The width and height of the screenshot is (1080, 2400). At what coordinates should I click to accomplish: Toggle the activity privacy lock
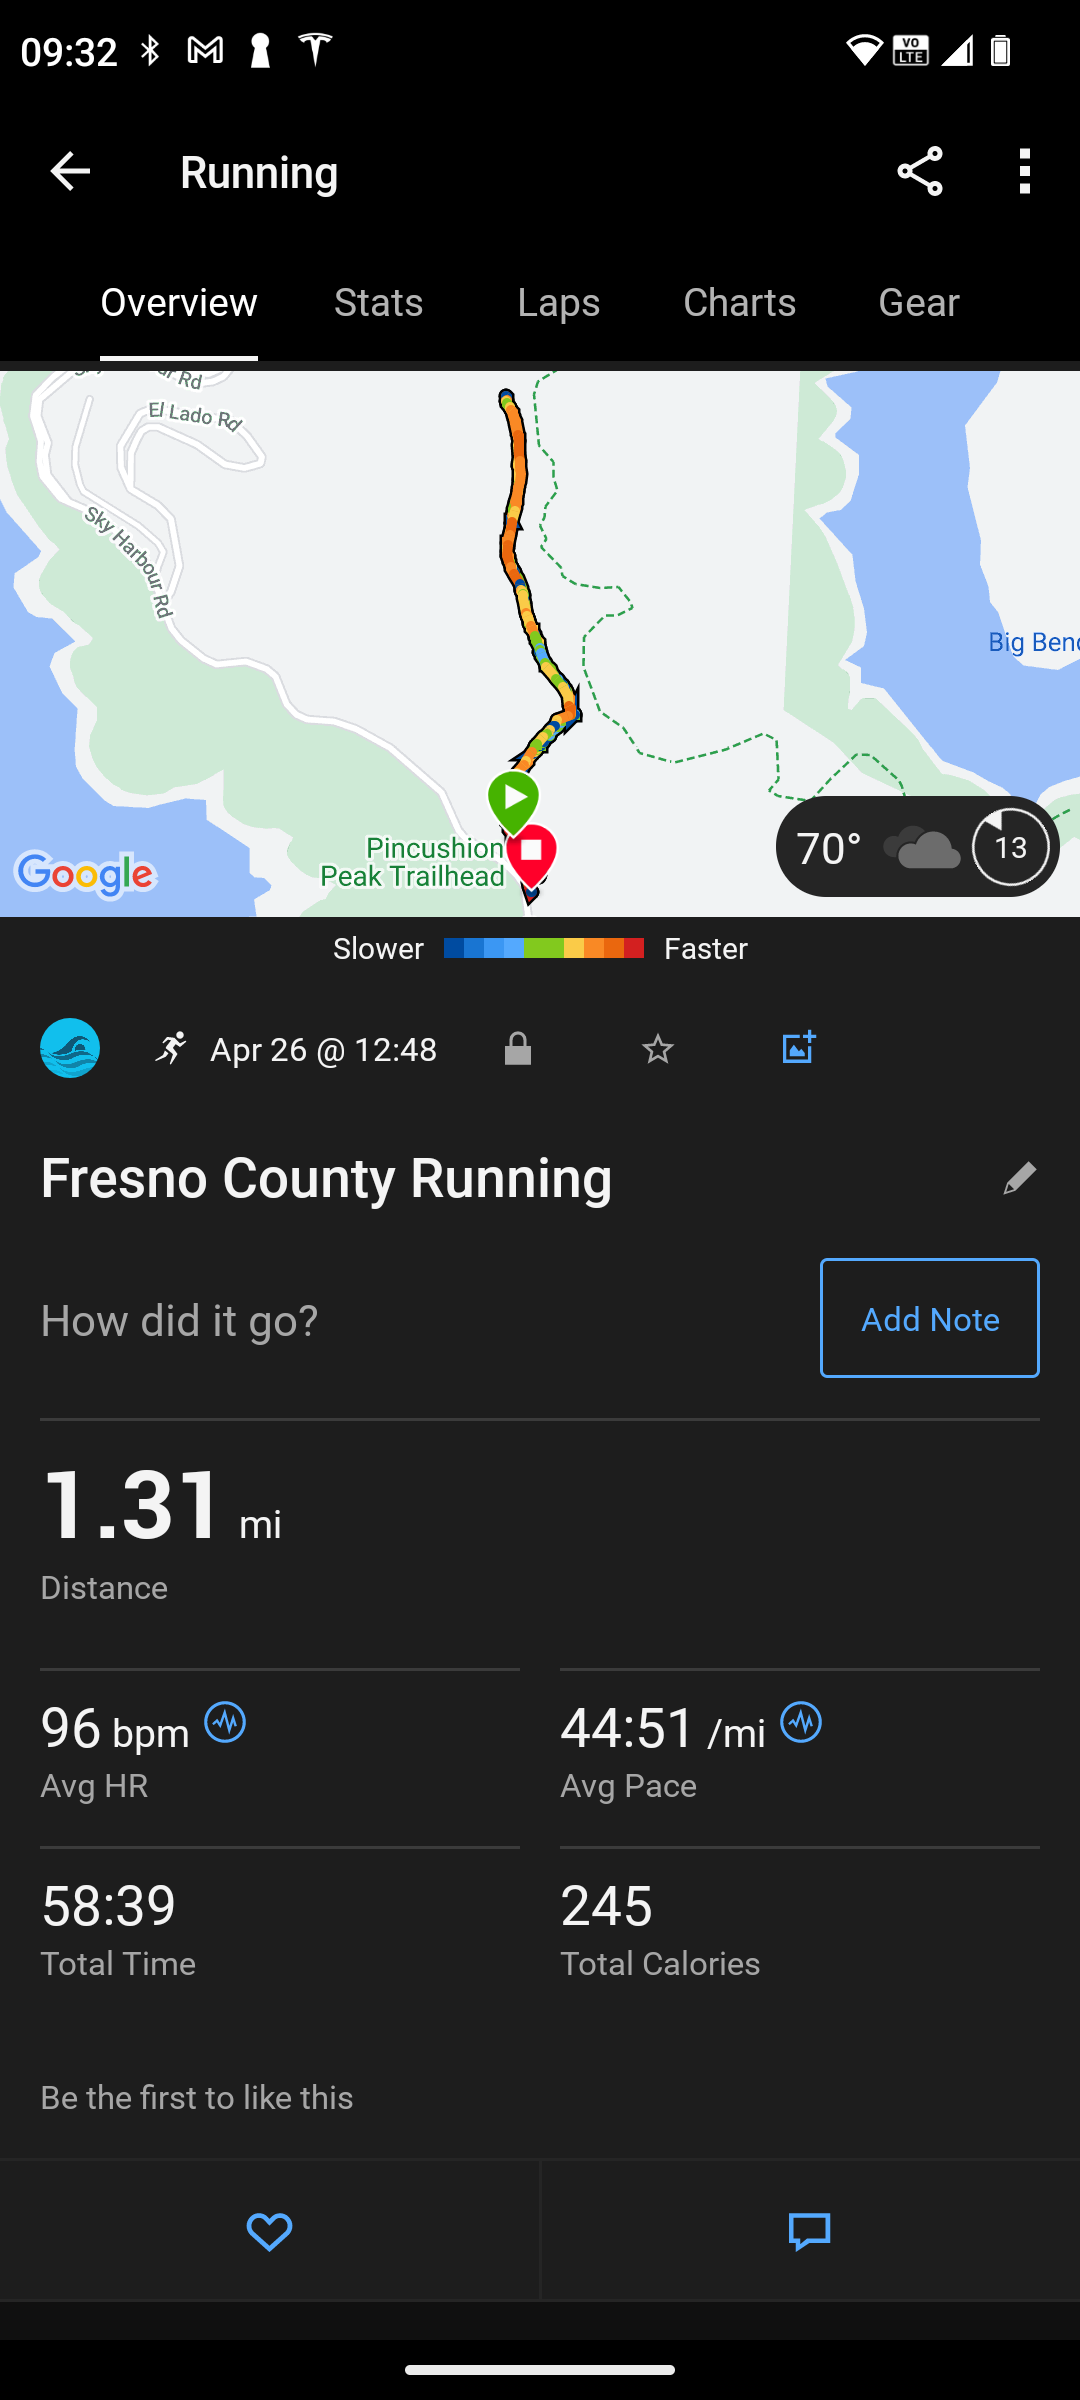pos(518,1049)
